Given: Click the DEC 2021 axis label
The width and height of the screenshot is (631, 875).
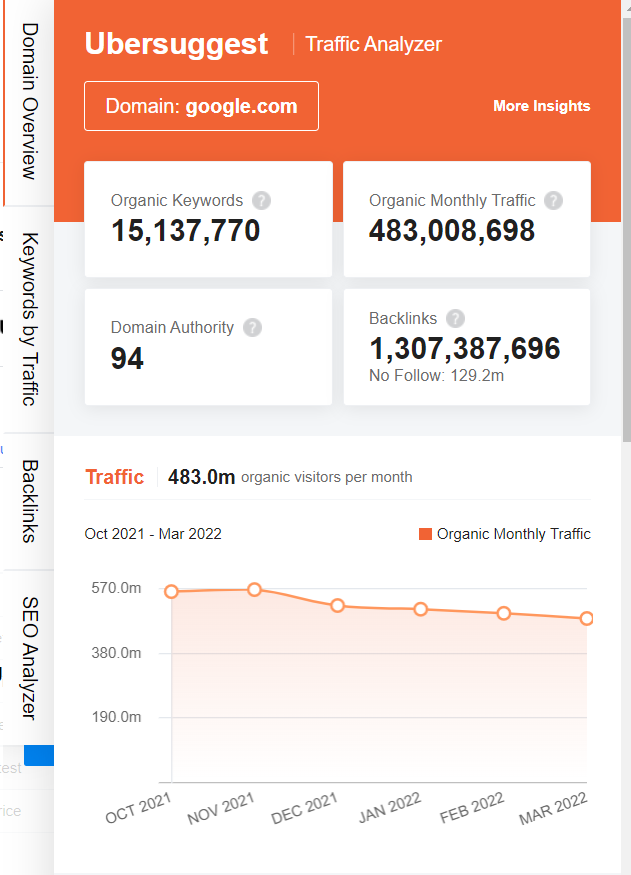Looking at the screenshot, I should pos(304,808).
